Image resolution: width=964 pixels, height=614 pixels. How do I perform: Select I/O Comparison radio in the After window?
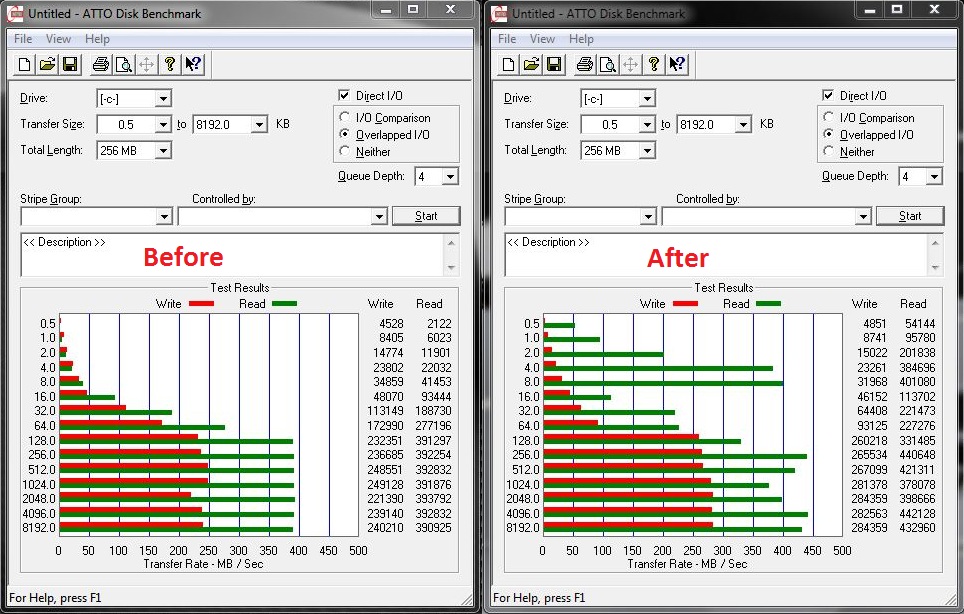click(x=828, y=117)
